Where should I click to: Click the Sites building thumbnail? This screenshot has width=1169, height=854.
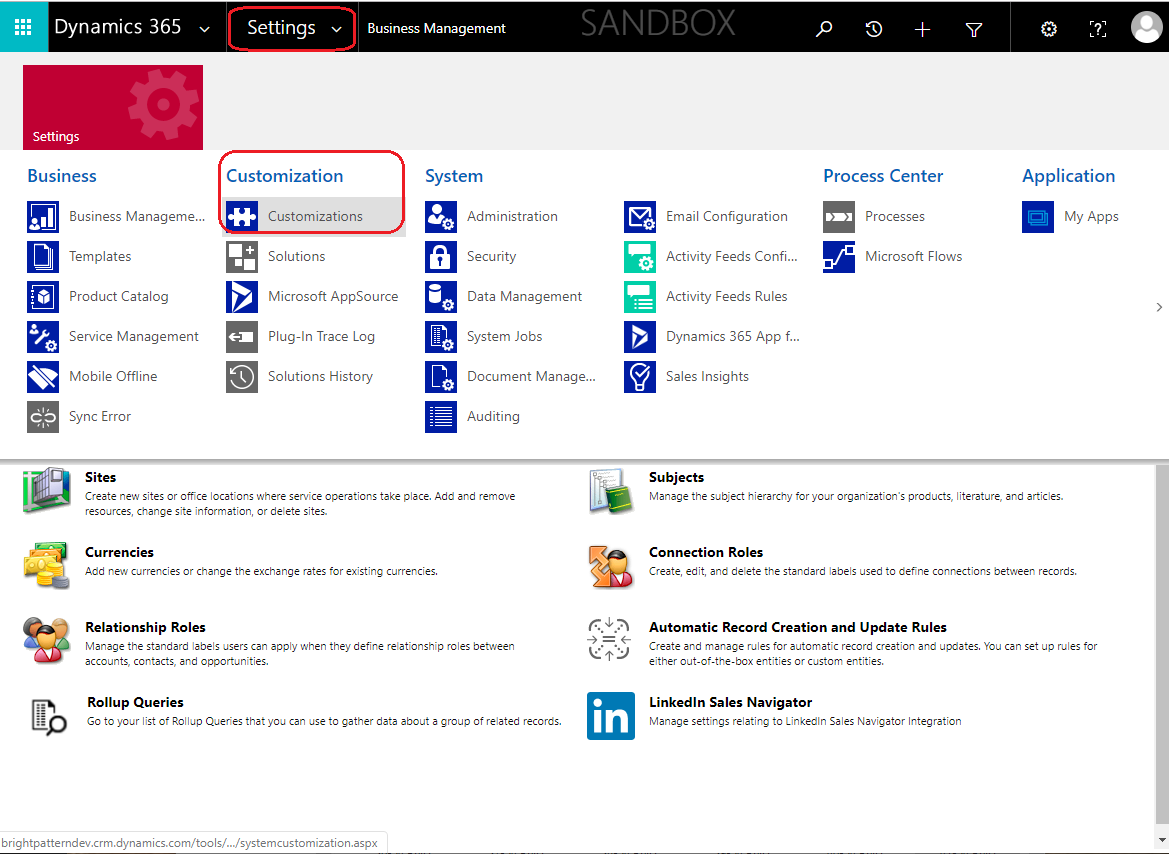click(46, 490)
